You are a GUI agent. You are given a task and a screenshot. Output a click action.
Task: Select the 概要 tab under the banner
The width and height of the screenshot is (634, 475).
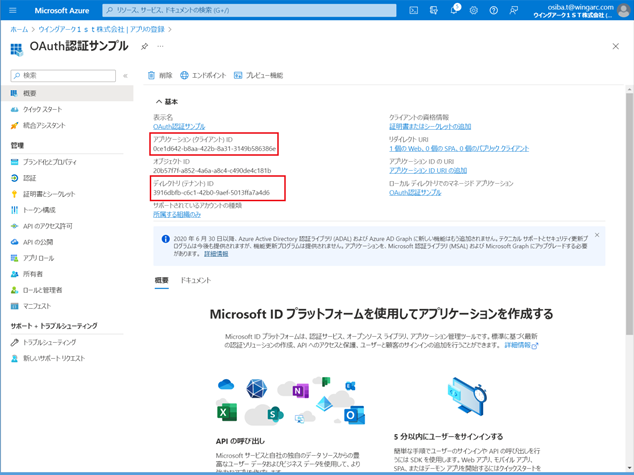[161, 280]
